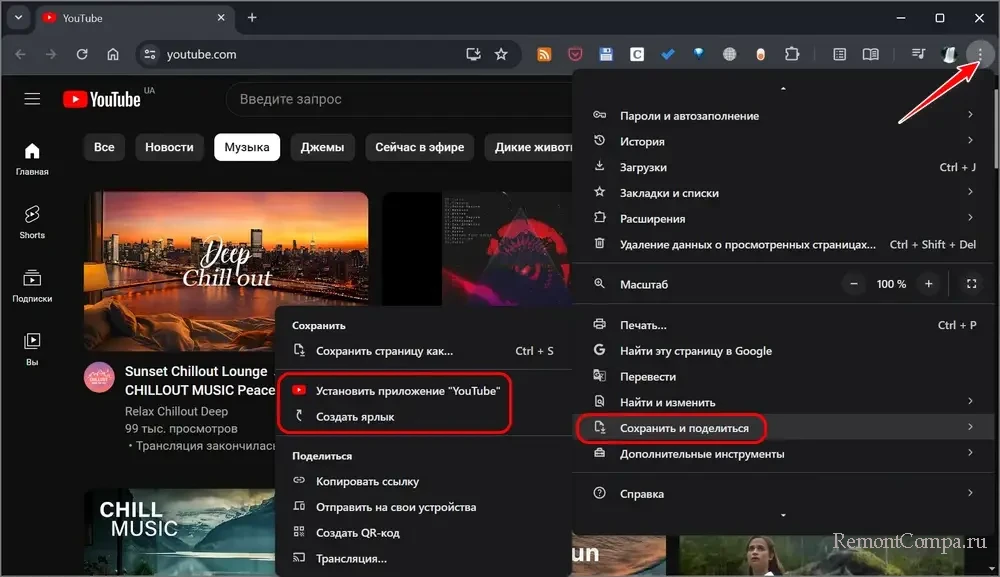Open Подписки in YouTube sidebar
This screenshot has height=577, width=1000.
click(x=32, y=285)
